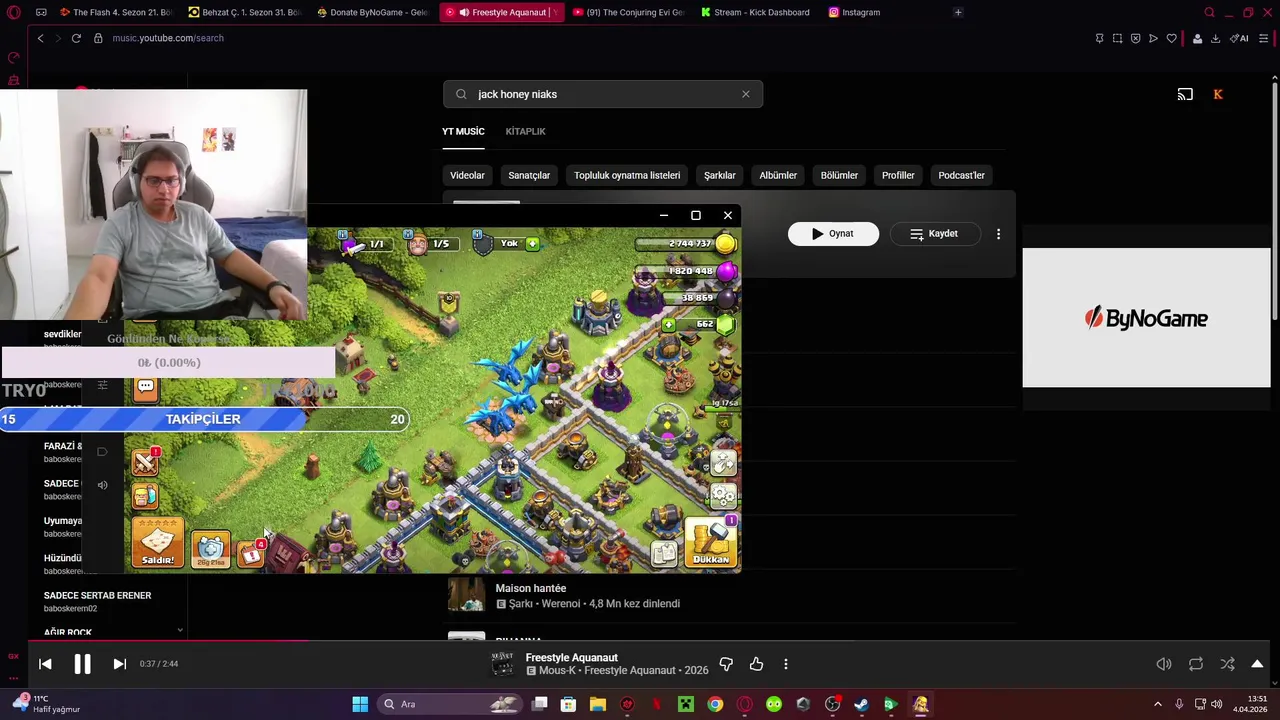The width and height of the screenshot is (1280, 720).
Task: Filter results by Podcast'ler chip
Action: (961, 175)
